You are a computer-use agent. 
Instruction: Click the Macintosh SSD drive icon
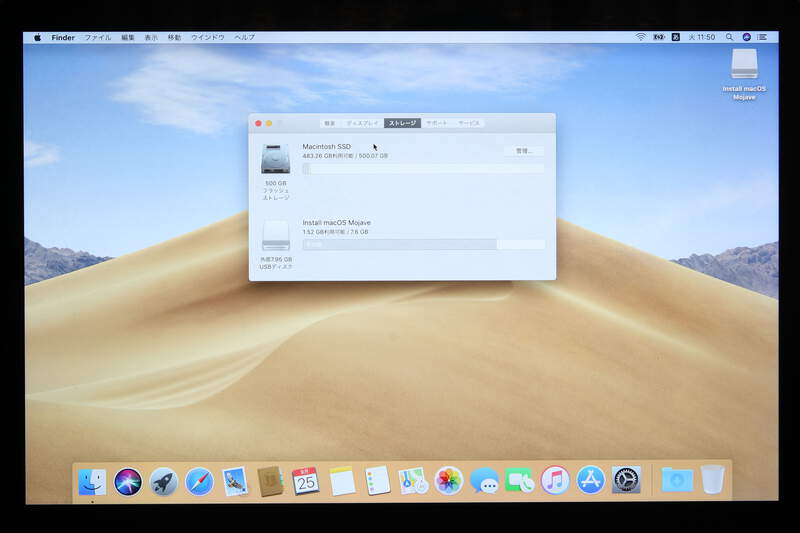tap(276, 159)
